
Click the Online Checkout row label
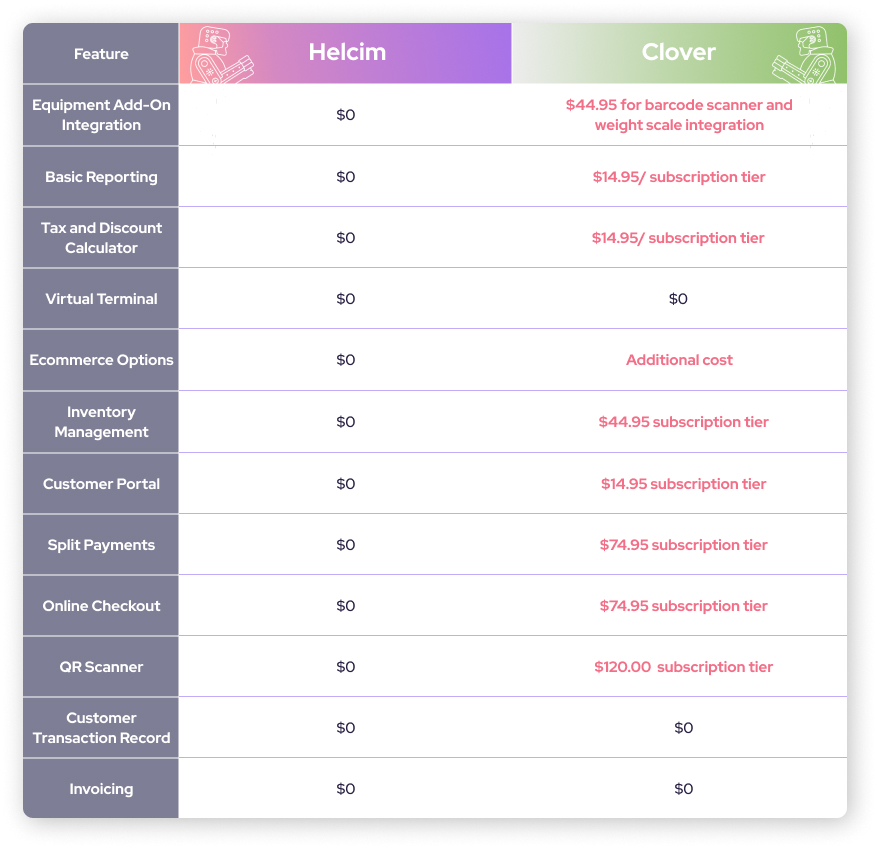tap(101, 606)
